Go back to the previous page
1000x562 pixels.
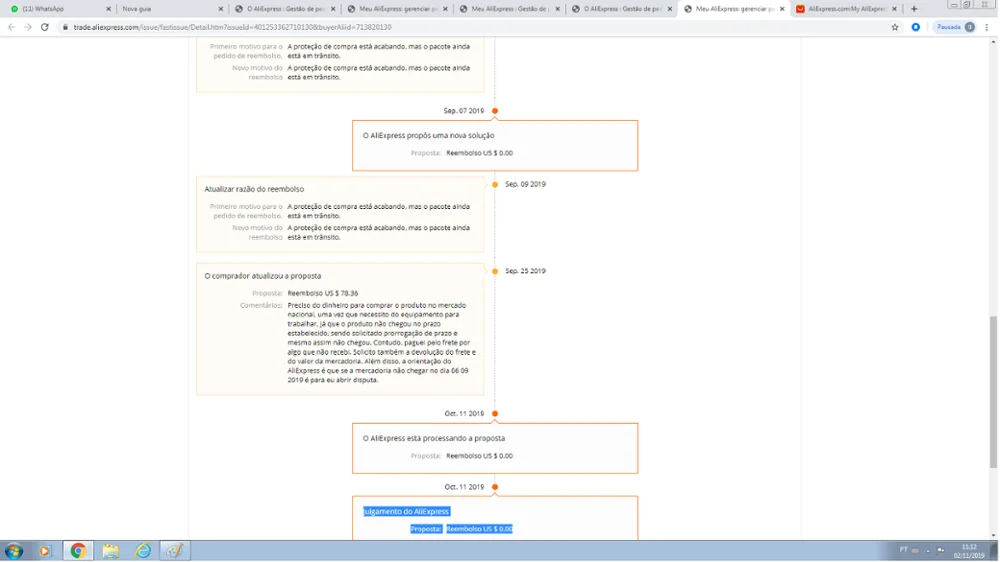[11, 27]
